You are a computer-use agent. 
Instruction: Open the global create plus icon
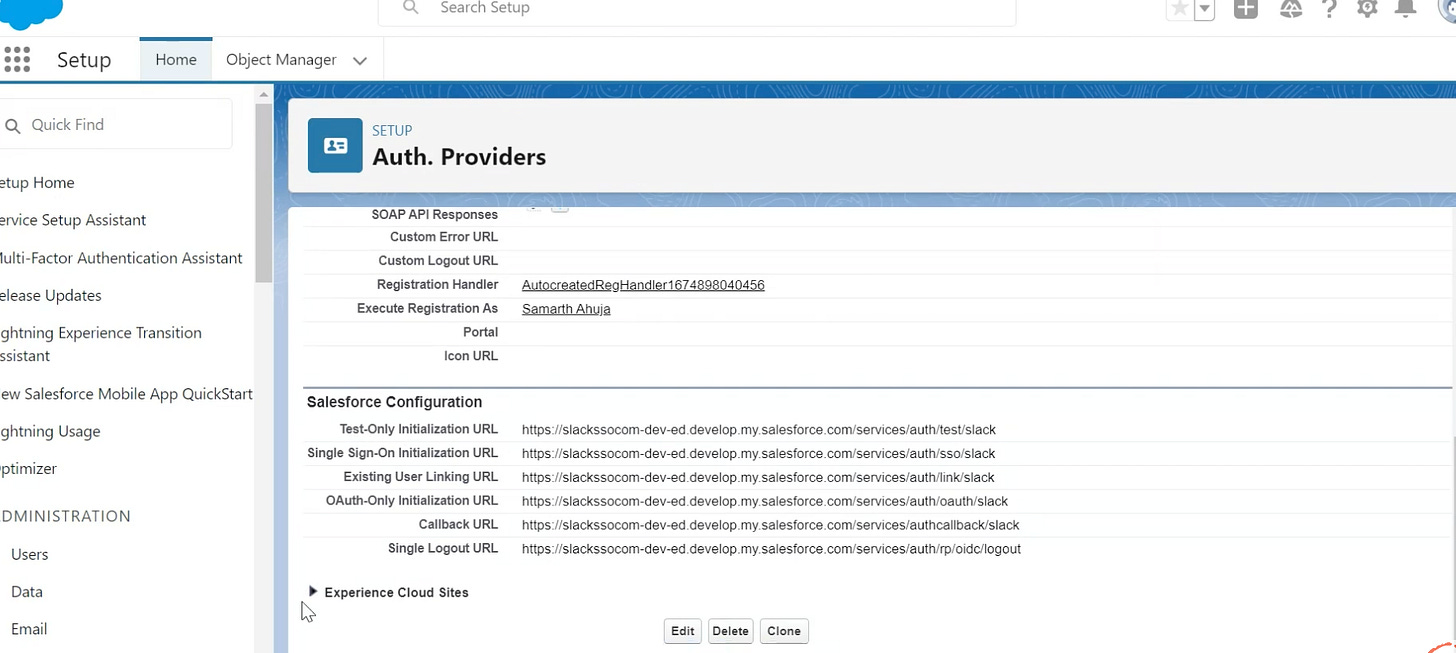(1245, 8)
